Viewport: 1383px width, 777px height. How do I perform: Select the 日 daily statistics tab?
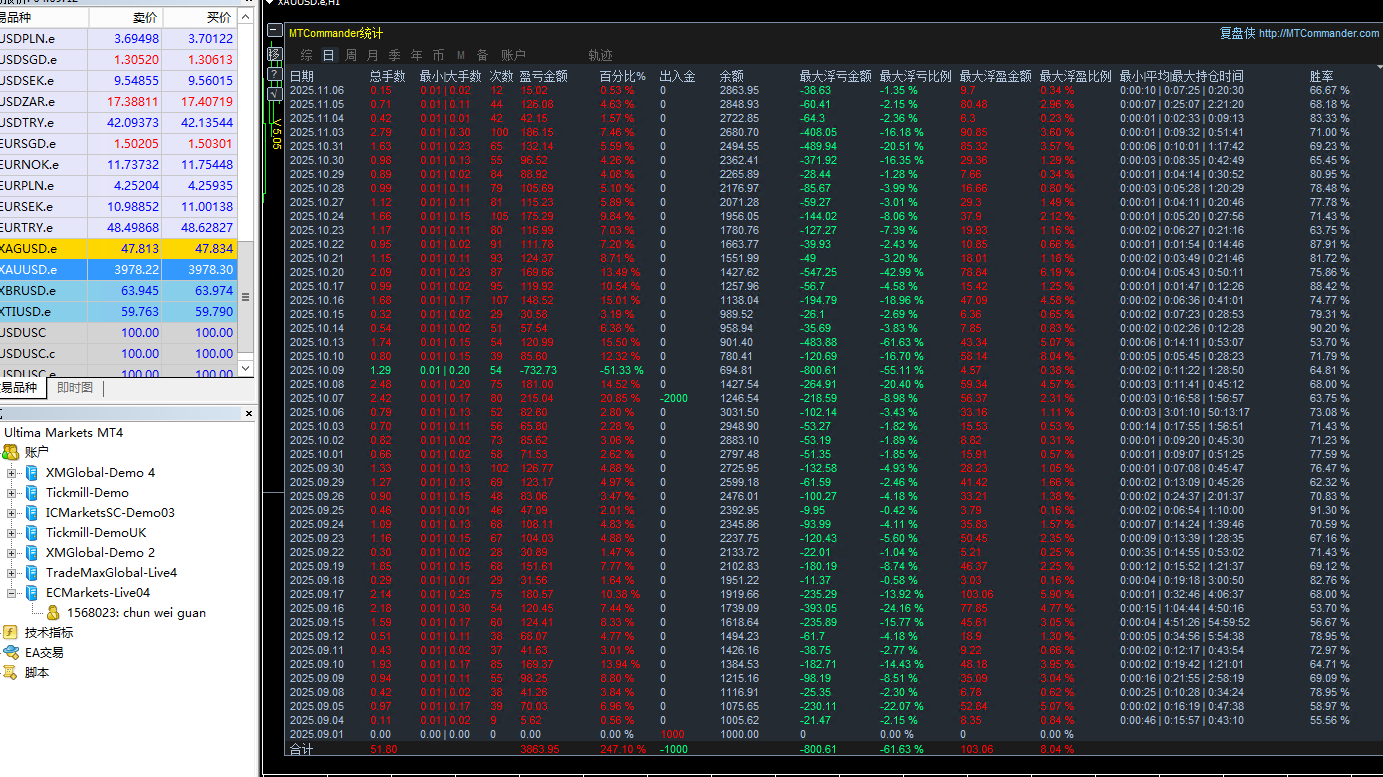pyautogui.click(x=329, y=55)
